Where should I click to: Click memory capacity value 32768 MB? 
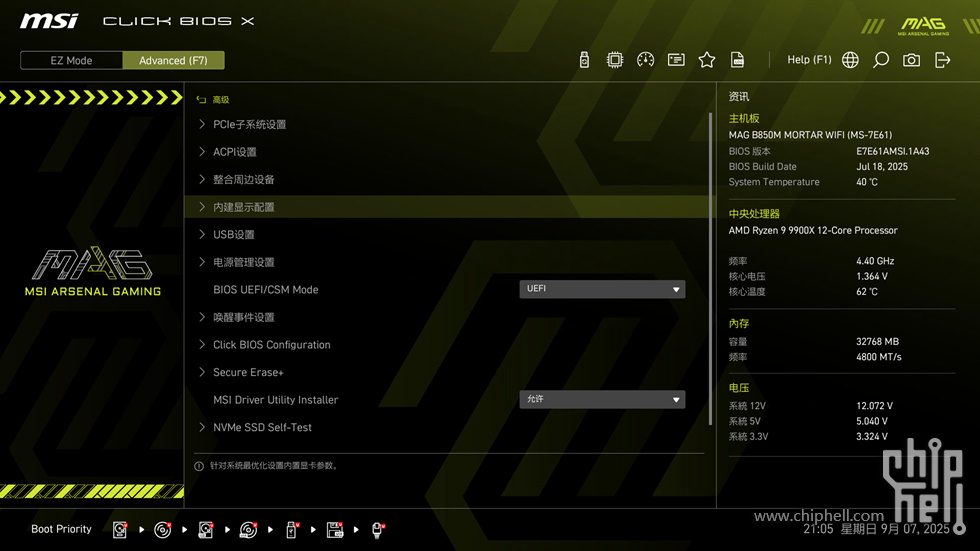point(878,342)
